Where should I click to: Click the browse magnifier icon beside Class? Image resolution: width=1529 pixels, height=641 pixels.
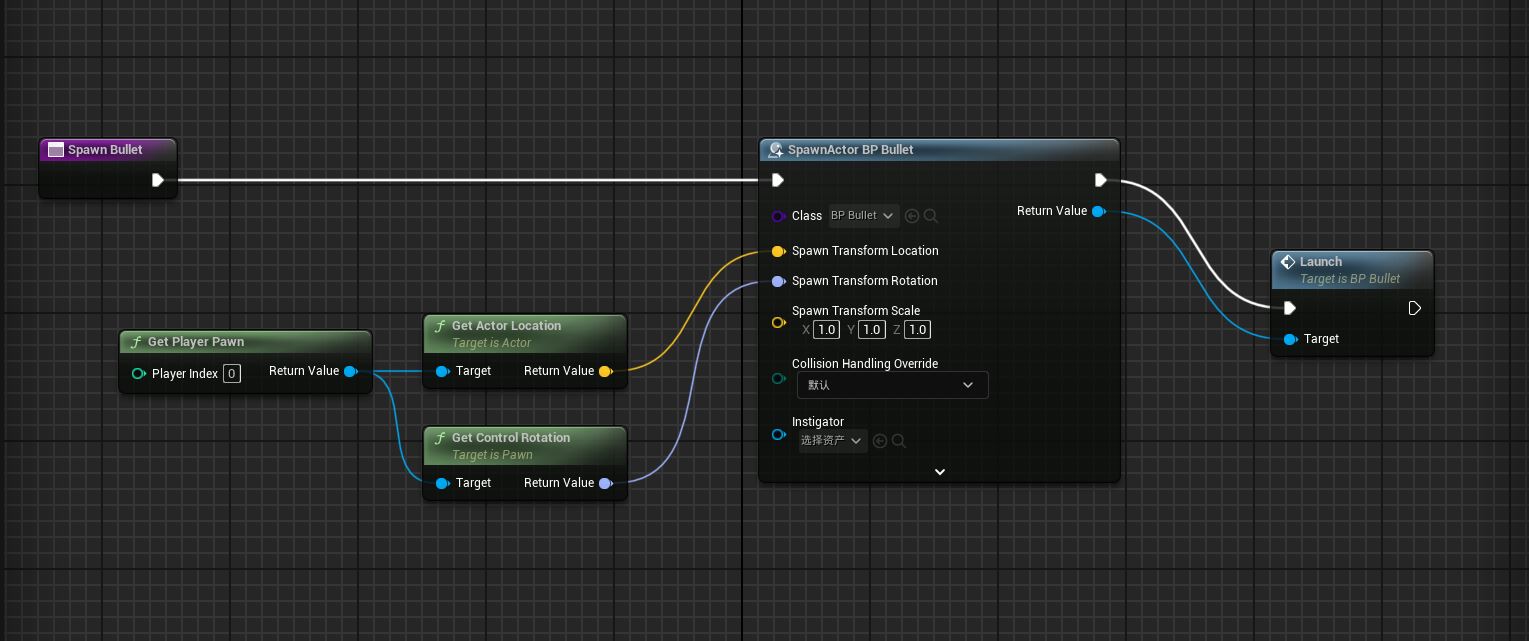[x=931, y=216]
